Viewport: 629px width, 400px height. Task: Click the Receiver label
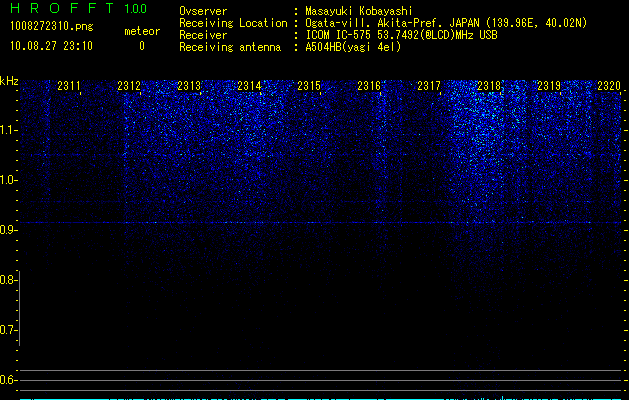(203, 35)
